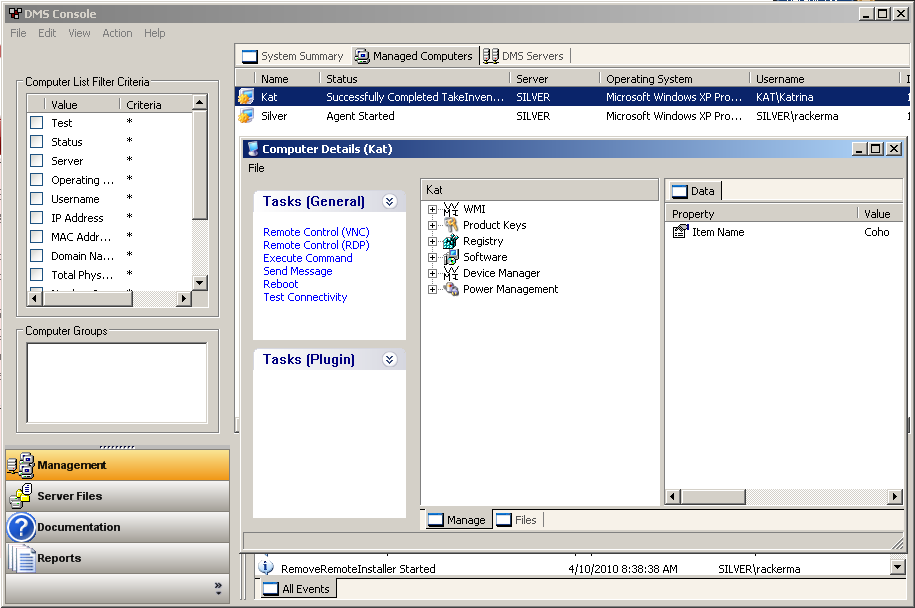The height and width of the screenshot is (608, 915).
Task: Switch to the Files tab
Action: 517,520
